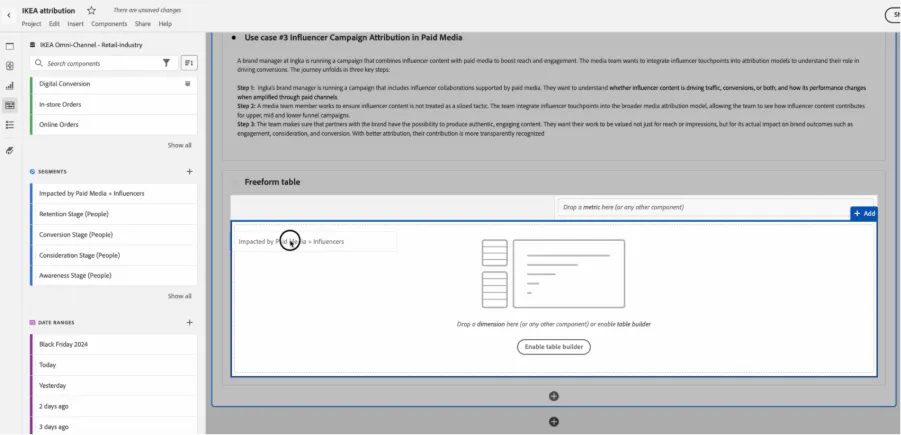Open the second left-rail icon below Panels
901x435 pixels.
[10, 66]
